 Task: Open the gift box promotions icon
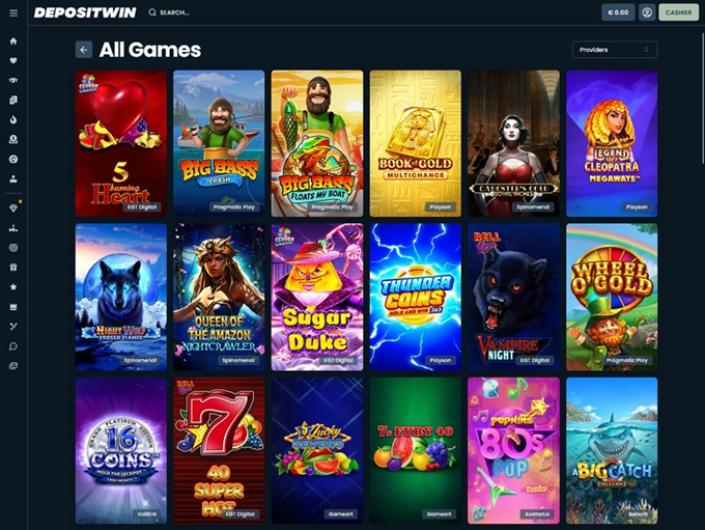[x=13, y=267]
